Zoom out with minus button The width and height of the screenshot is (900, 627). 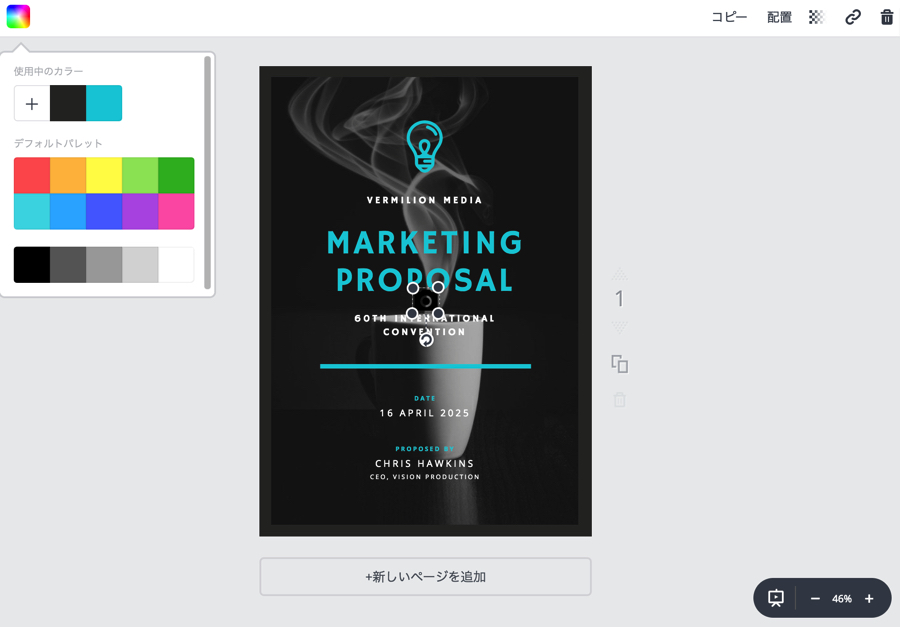click(x=815, y=598)
